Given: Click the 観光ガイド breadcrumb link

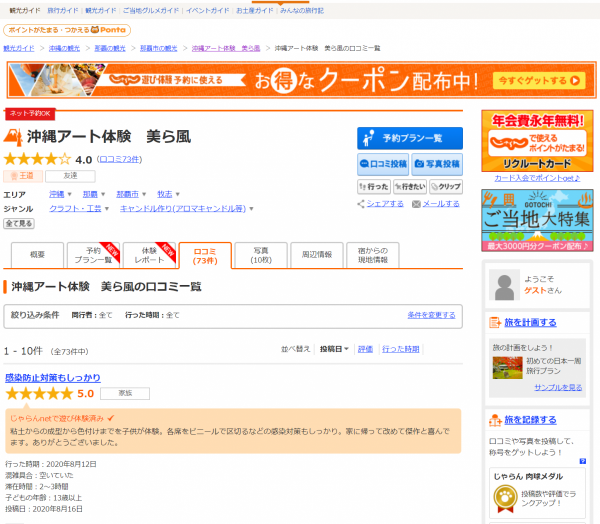Looking at the screenshot, I should pos(19,48).
